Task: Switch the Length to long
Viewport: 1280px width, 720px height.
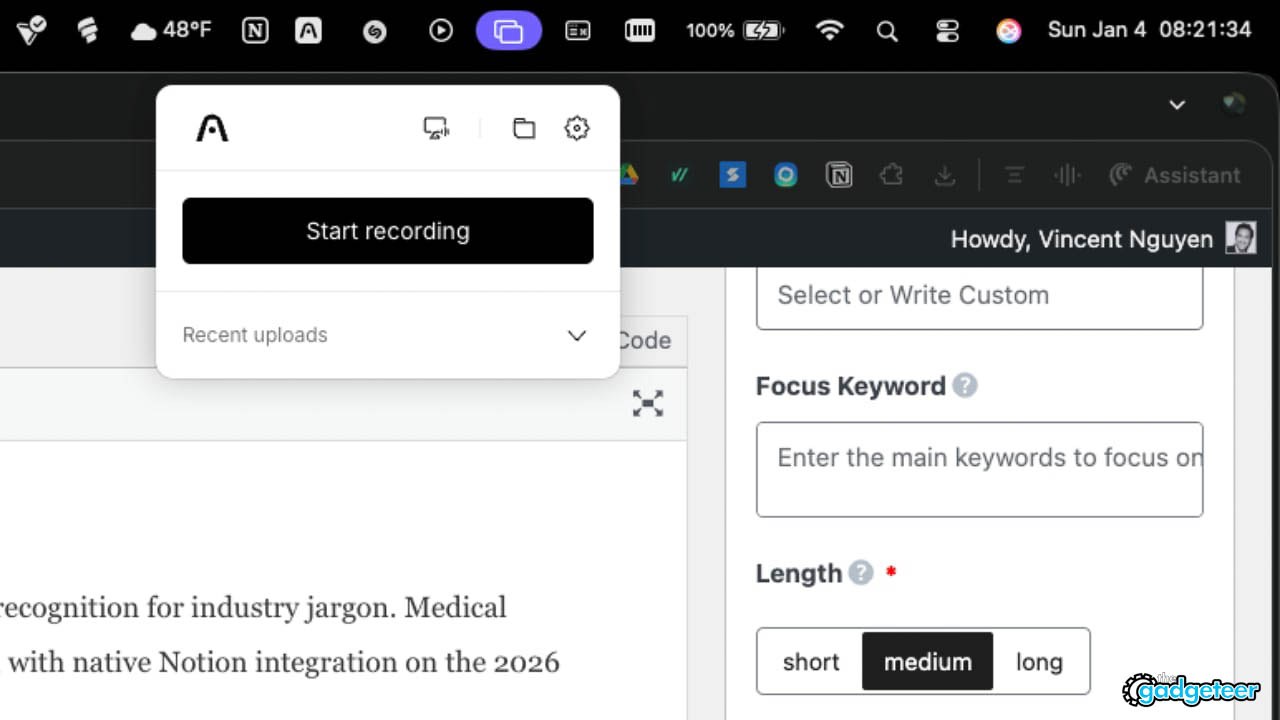Action: 1039,661
